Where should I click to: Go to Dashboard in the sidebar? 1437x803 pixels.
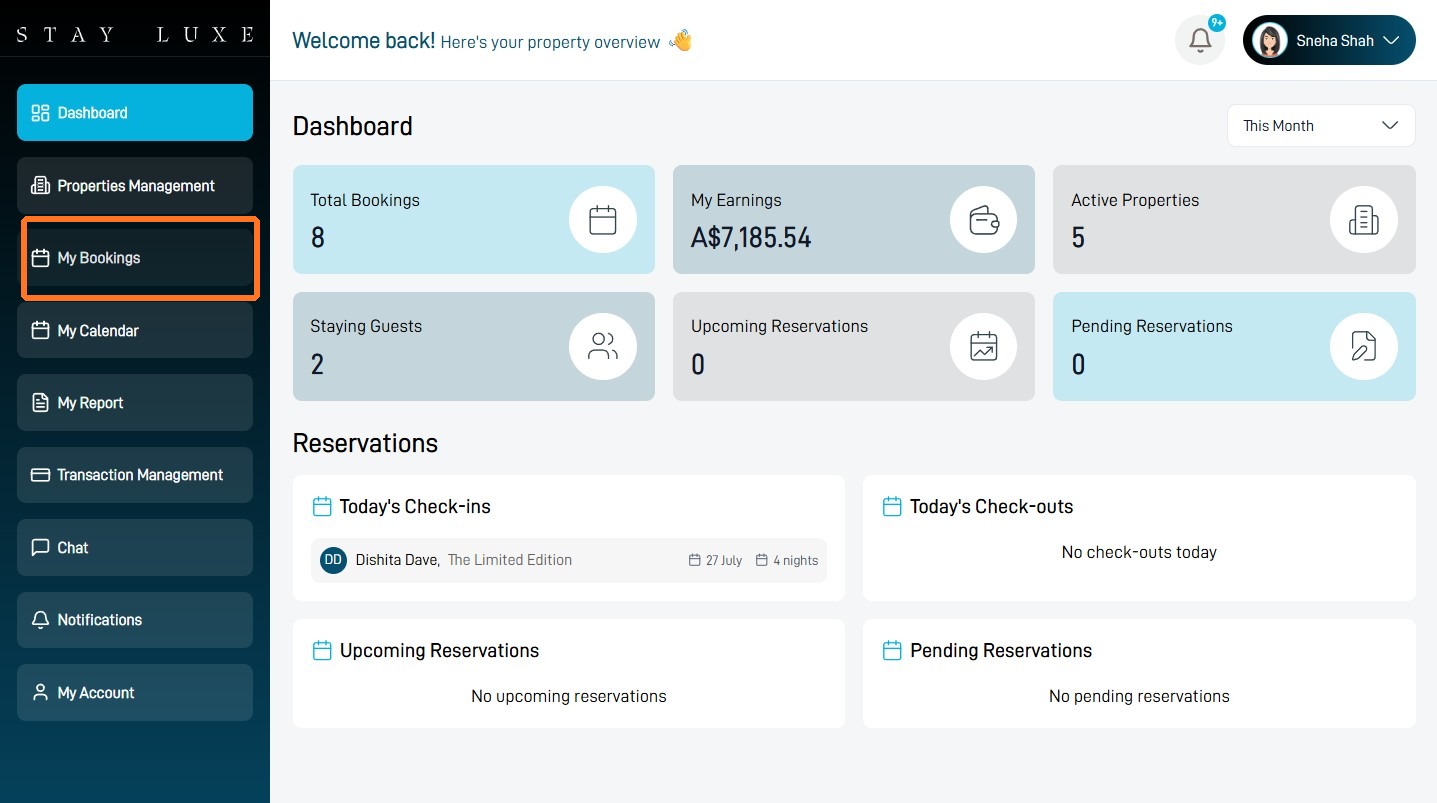[135, 113]
